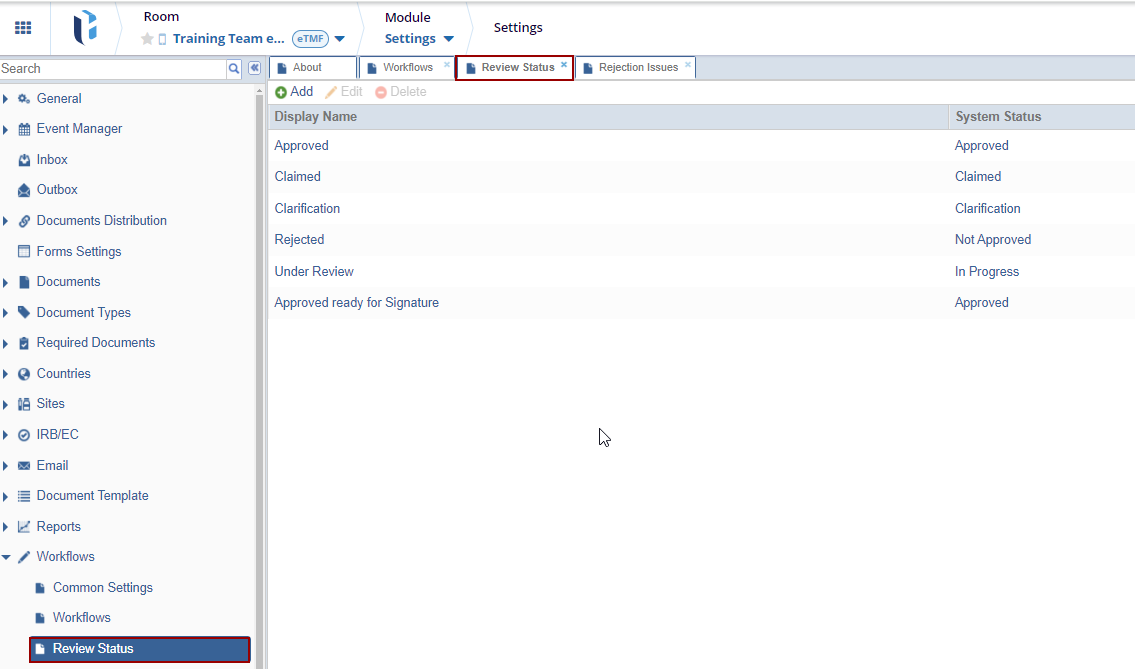Viewport: 1135px width, 669px height.
Task: Select the Under Review status row
Action: (314, 272)
